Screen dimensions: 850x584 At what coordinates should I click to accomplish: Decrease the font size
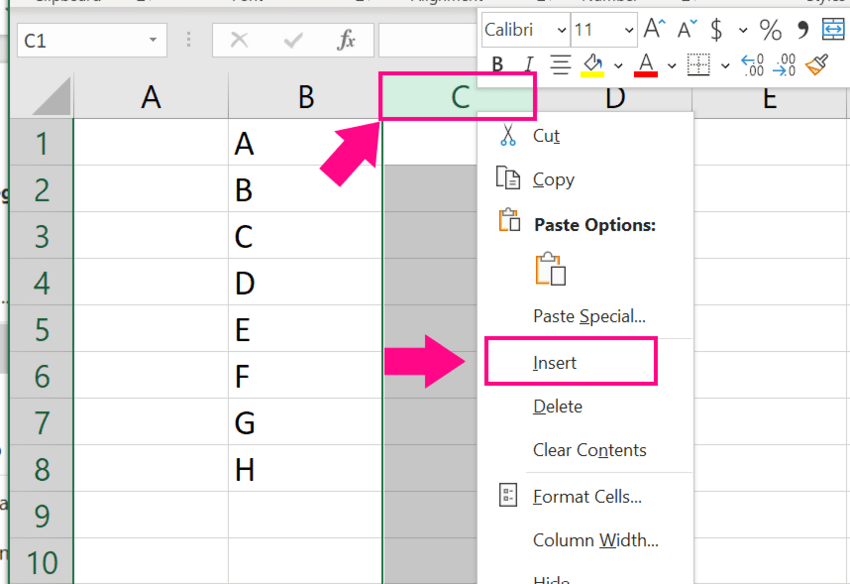pos(684,29)
